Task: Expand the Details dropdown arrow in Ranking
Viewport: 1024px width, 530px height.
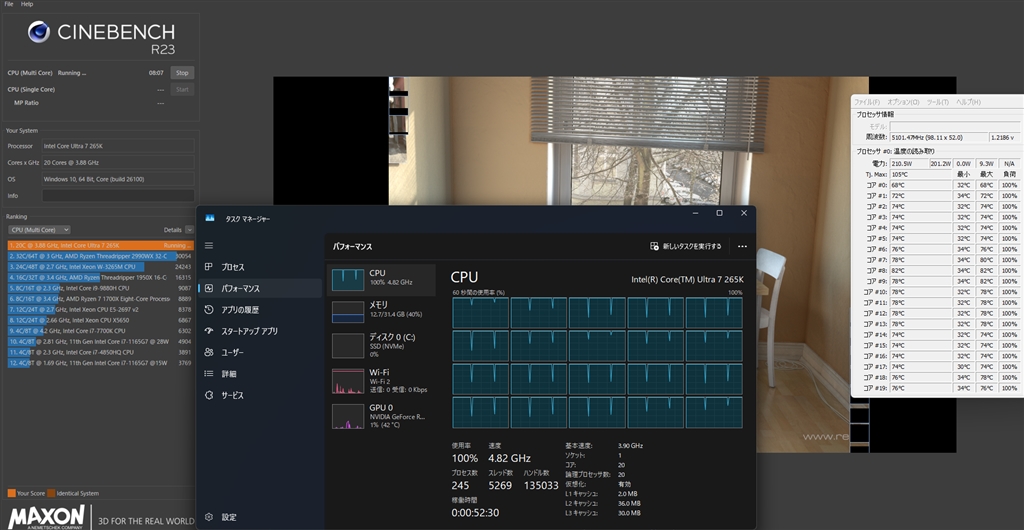Action: pos(189,230)
